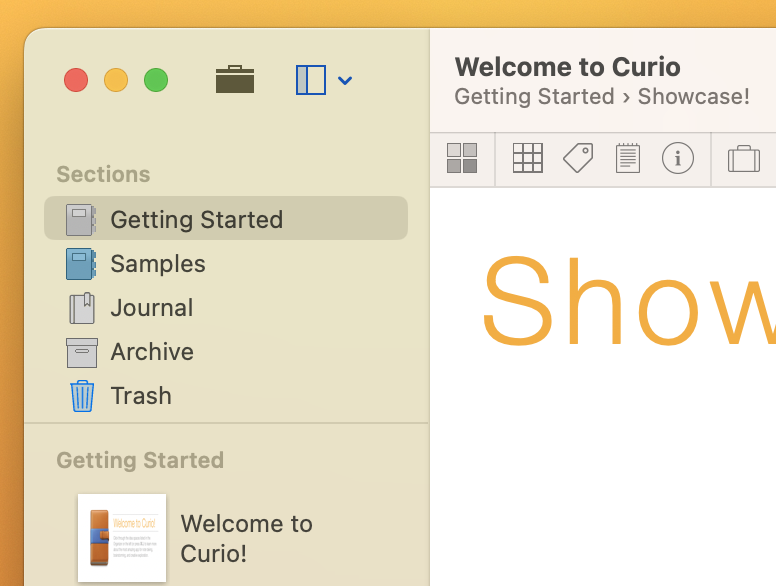The width and height of the screenshot is (776, 586).
Task: Click the Welcome to Curio window title
Action: (x=568, y=67)
